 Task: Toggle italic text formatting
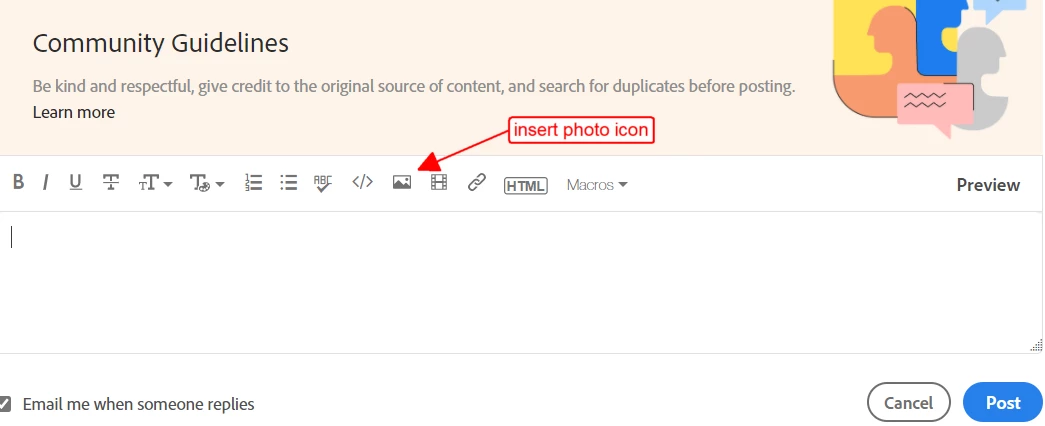click(x=45, y=182)
